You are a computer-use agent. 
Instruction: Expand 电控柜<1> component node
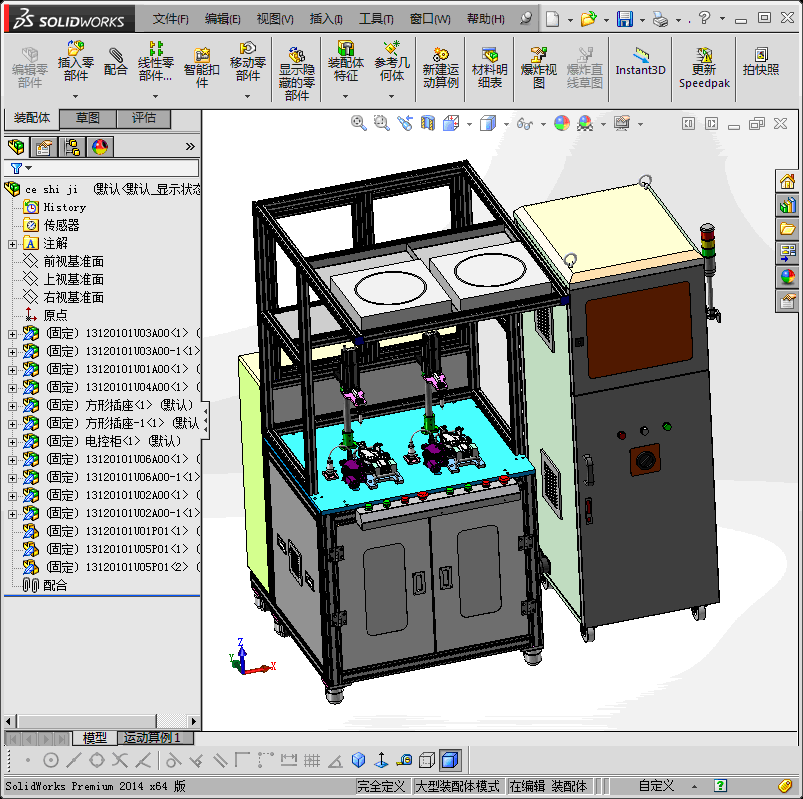point(12,442)
